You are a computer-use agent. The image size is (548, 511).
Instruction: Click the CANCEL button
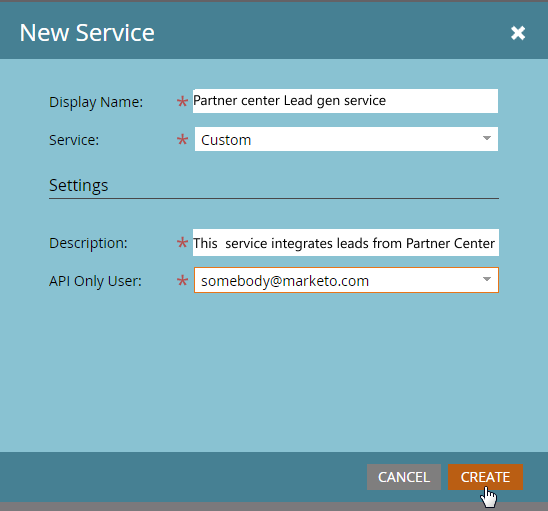pyautogui.click(x=404, y=477)
